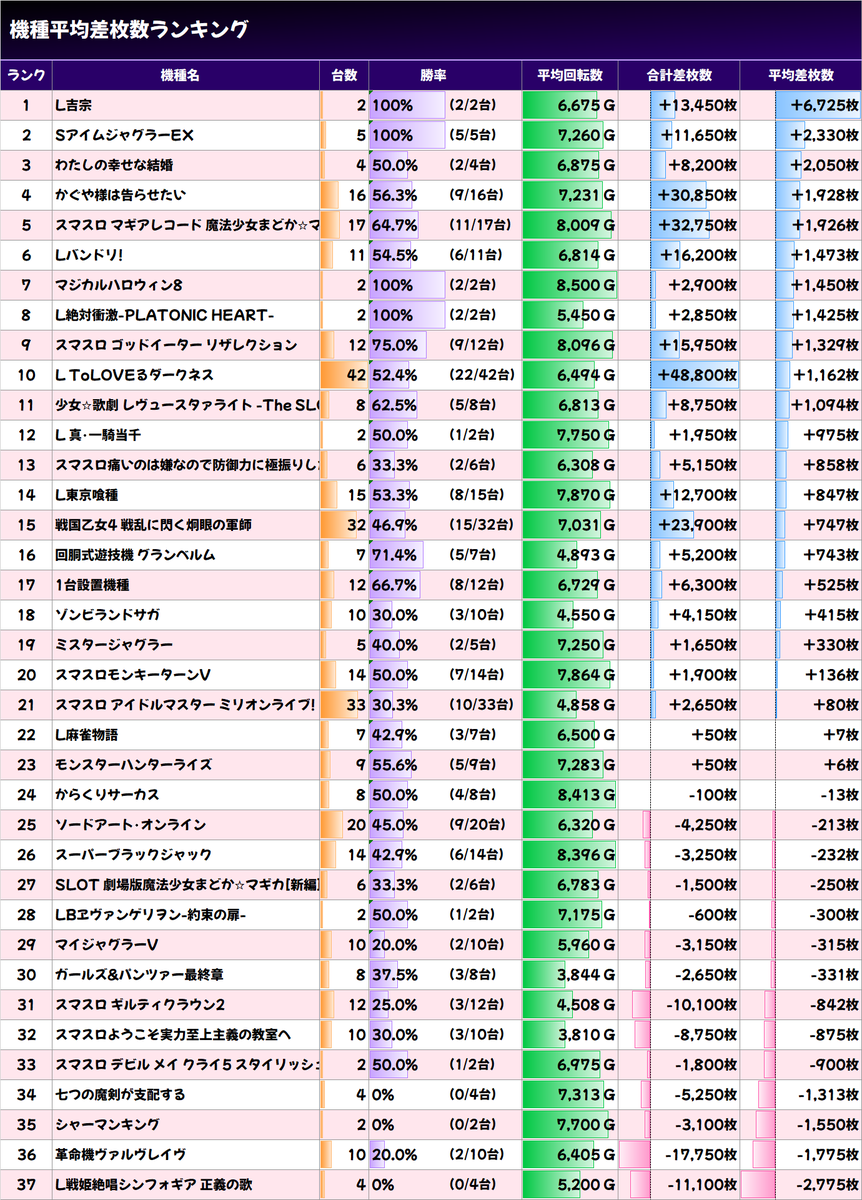This screenshot has height=1200, width=862.
Task: Click average difference +6,725枚 for L吉宗
Action: (x=801, y=105)
